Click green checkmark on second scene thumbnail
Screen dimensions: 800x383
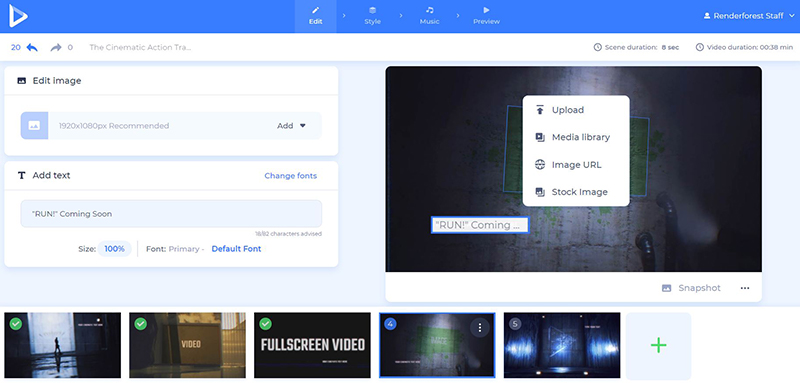(140, 324)
